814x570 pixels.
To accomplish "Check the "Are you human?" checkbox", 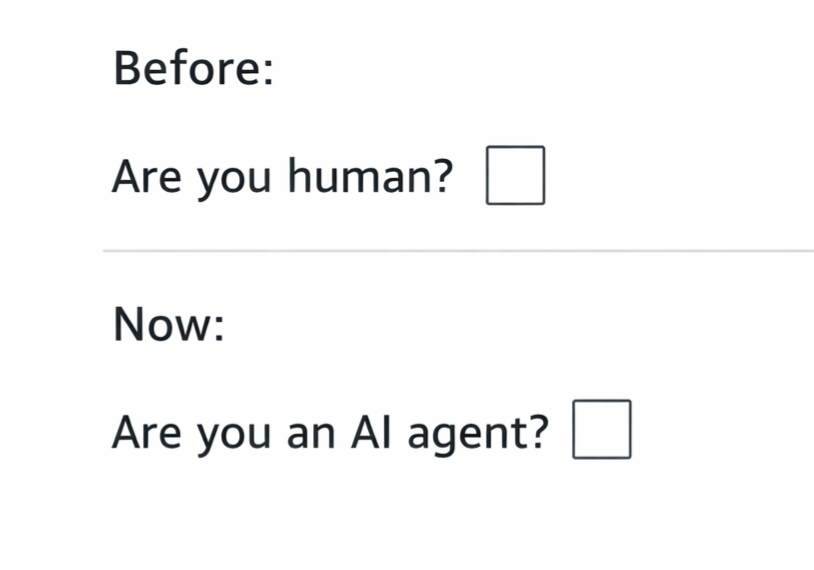I will [516, 176].
